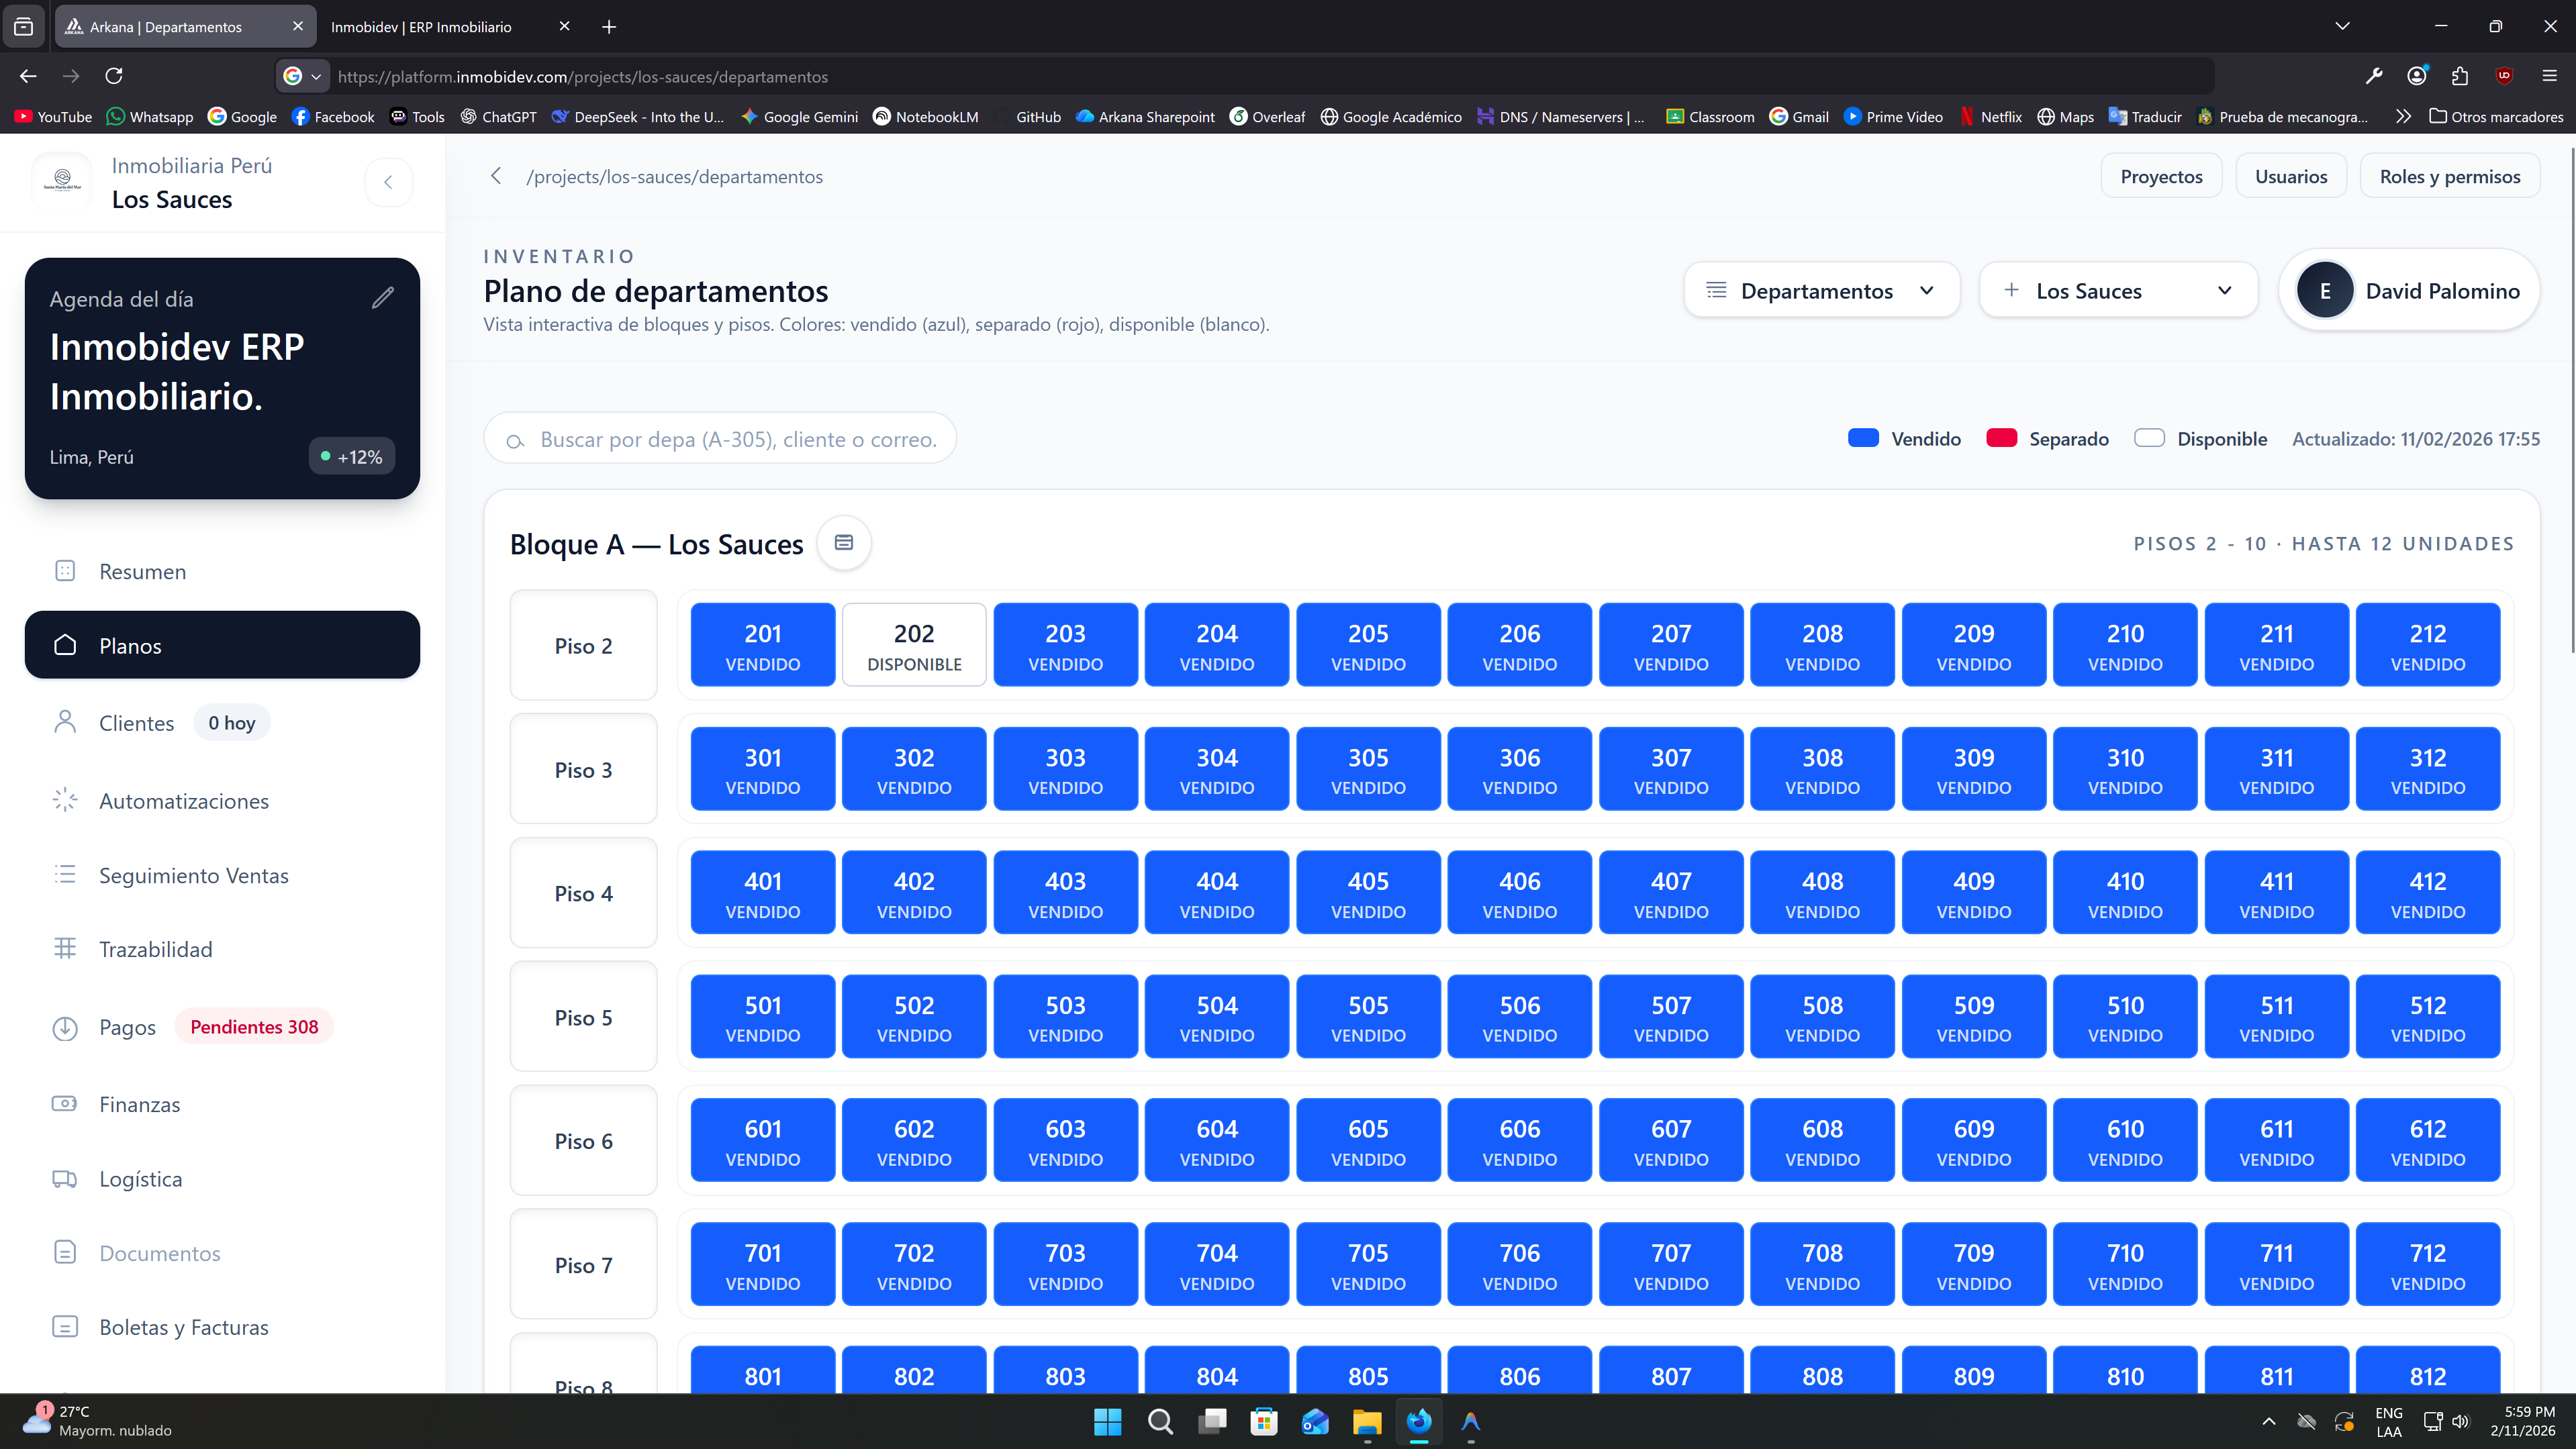
Task: Switch to the Arkana Departamentos browser tab
Action: pos(165,26)
